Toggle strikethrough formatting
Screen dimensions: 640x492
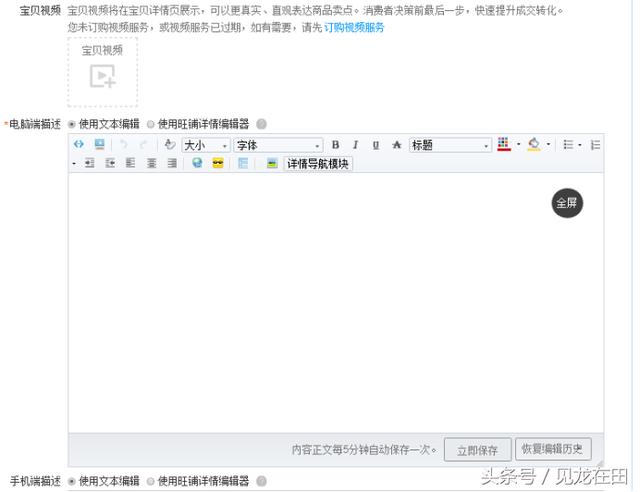[396, 145]
